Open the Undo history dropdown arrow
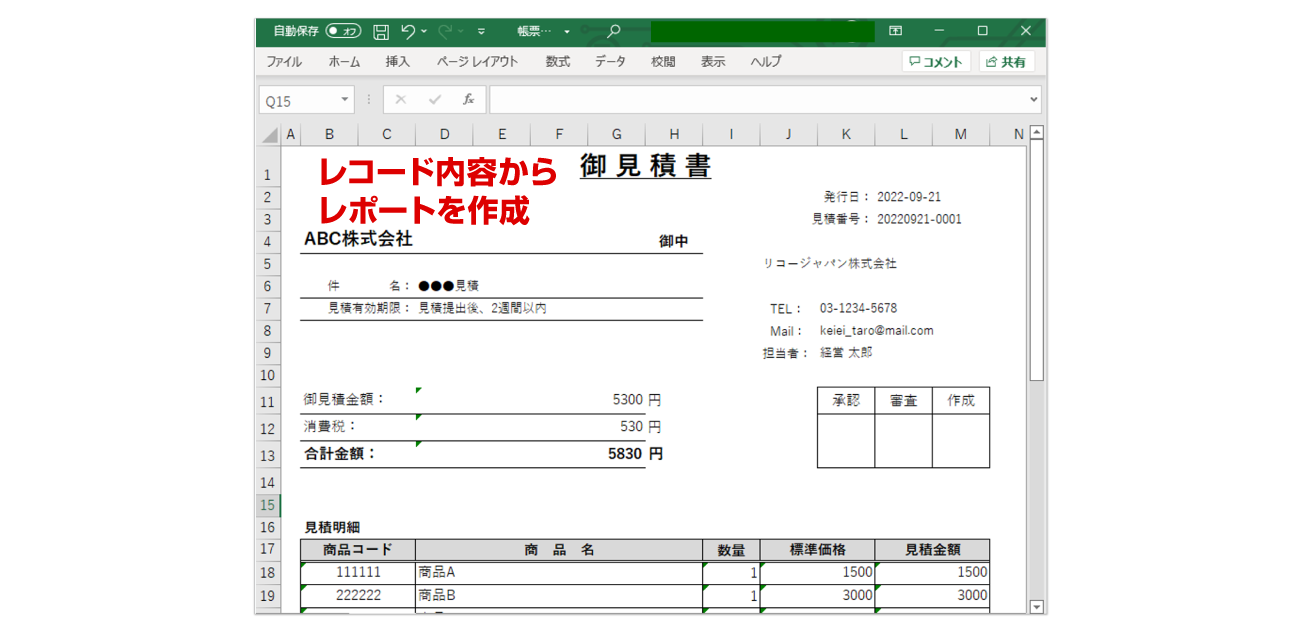The height and width of the screenshot is (640, 1300). coord(422,31)
